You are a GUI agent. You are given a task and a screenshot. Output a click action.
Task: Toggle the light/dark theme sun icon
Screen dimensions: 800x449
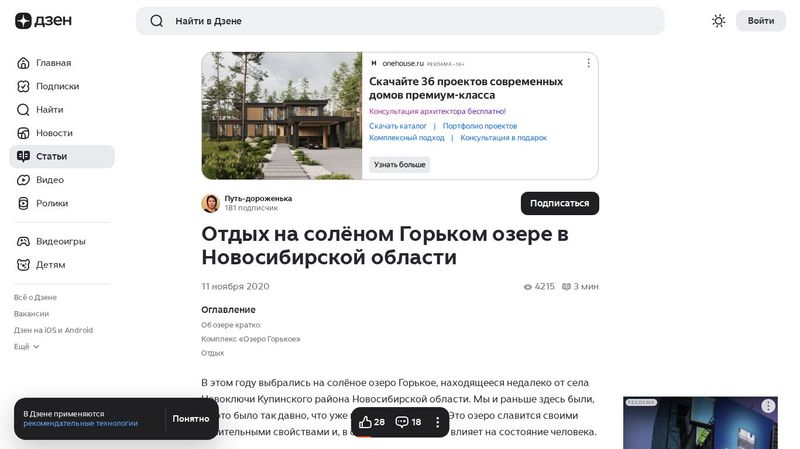718,21
